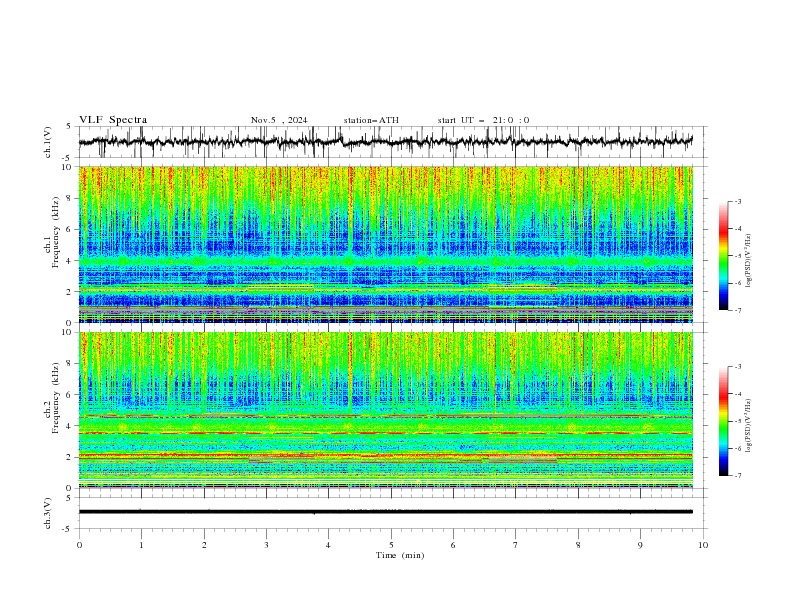This screenshot has width=792, height=612.
Task: Click time axis tick label "1"
Action: [x=141, y=545]
